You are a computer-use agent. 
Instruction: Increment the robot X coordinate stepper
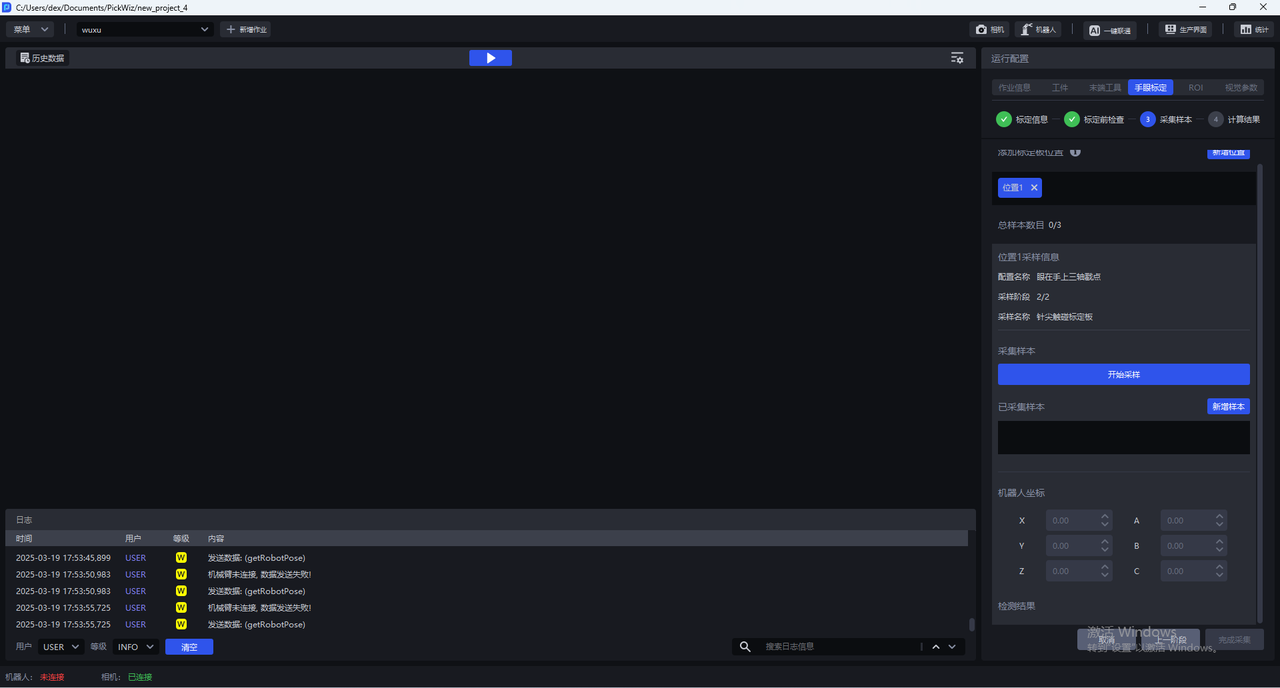point(1105,517)
